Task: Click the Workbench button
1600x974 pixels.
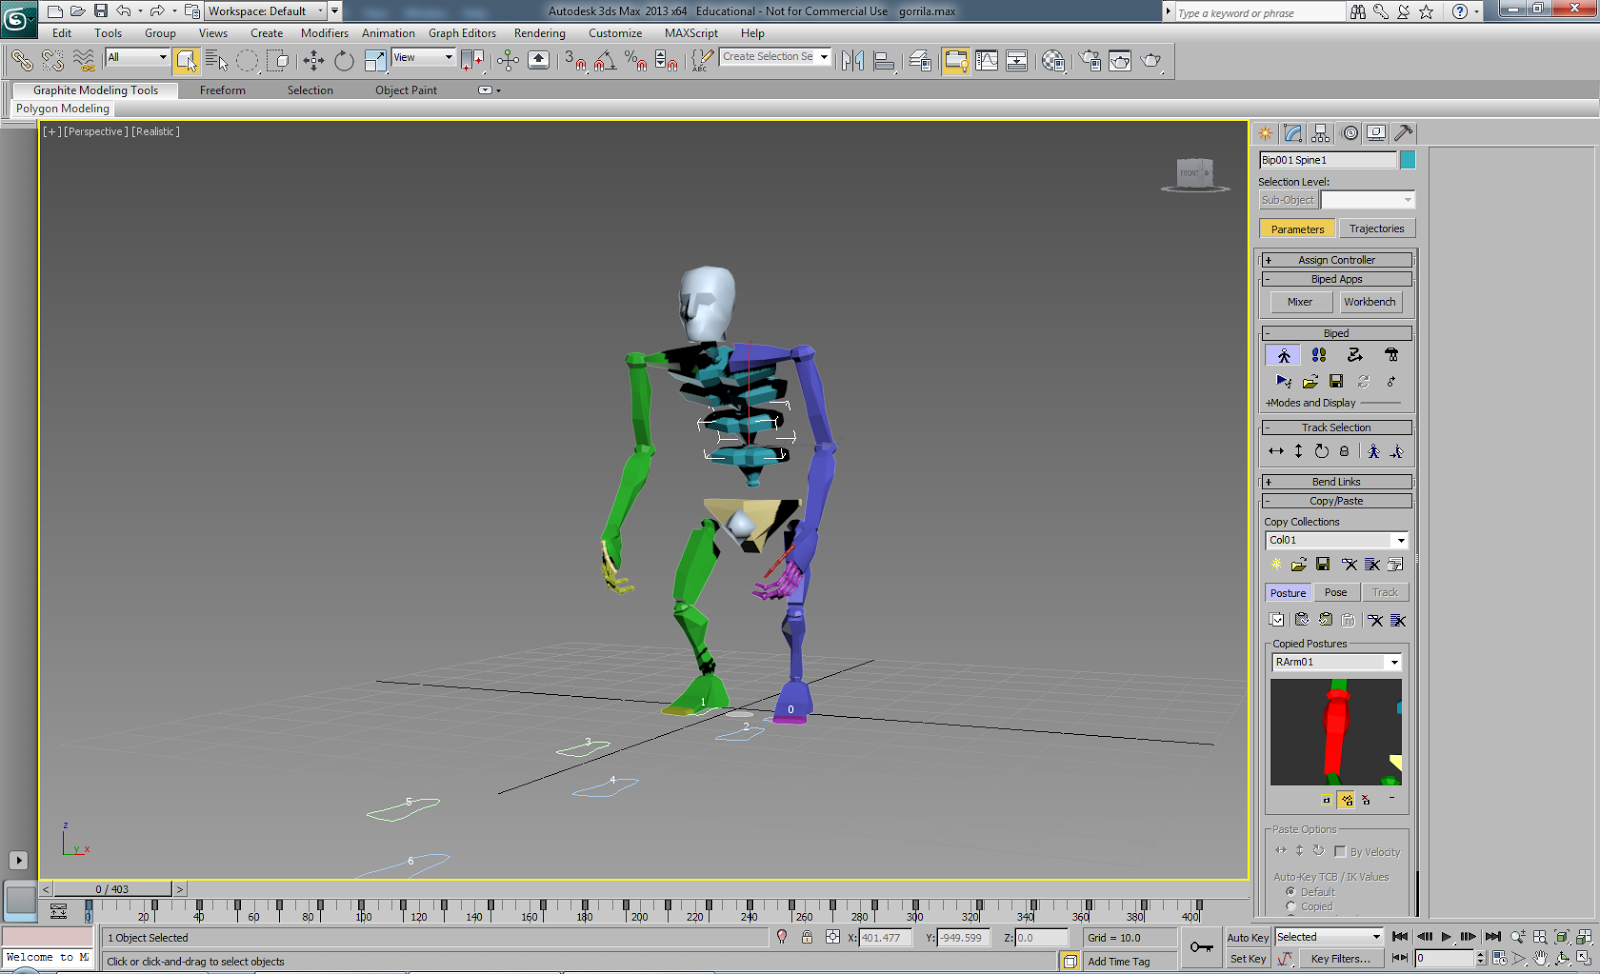Action: point(1369,302)
